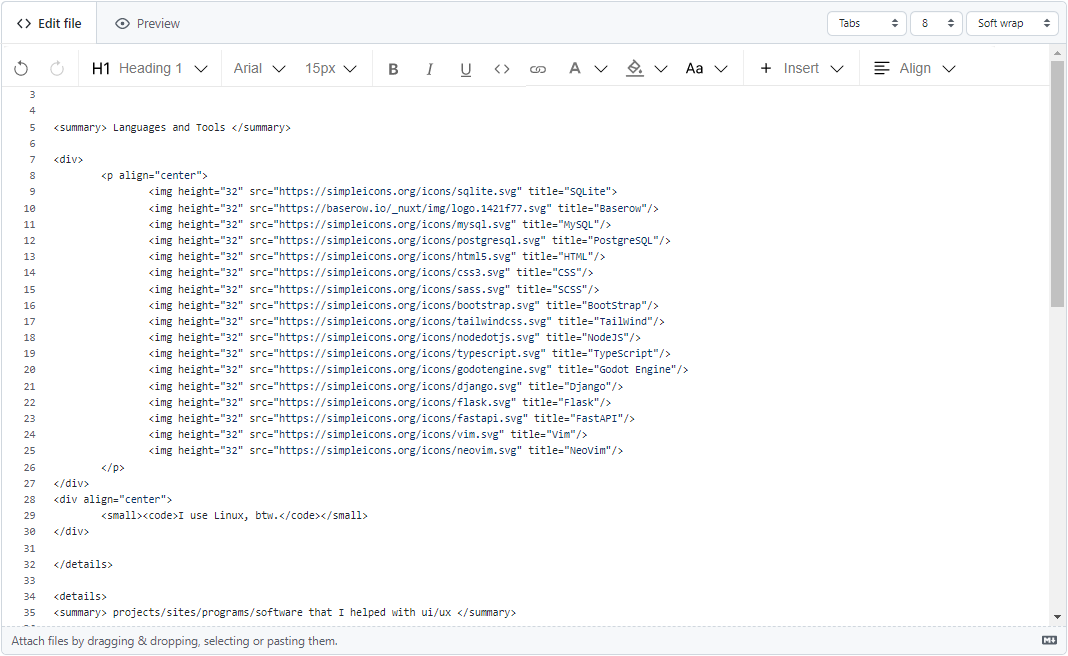Click the godotengine.svg image line
The height and width of the screenshot is (656, 1068).
pyautogui.click(x=418, y=369)
